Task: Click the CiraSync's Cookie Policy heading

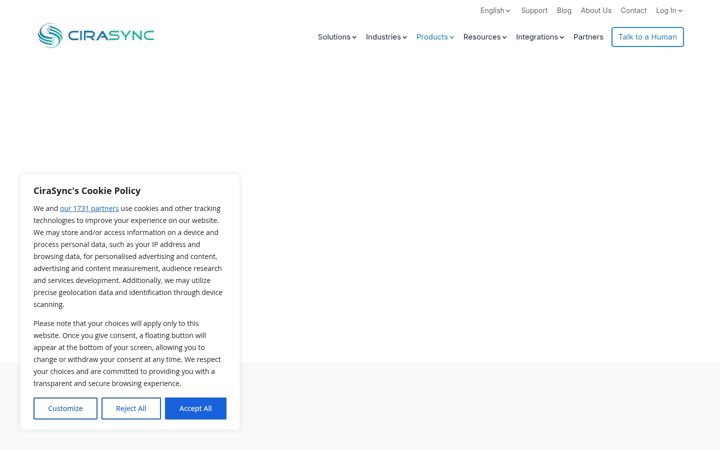Action: click(87, 191)
